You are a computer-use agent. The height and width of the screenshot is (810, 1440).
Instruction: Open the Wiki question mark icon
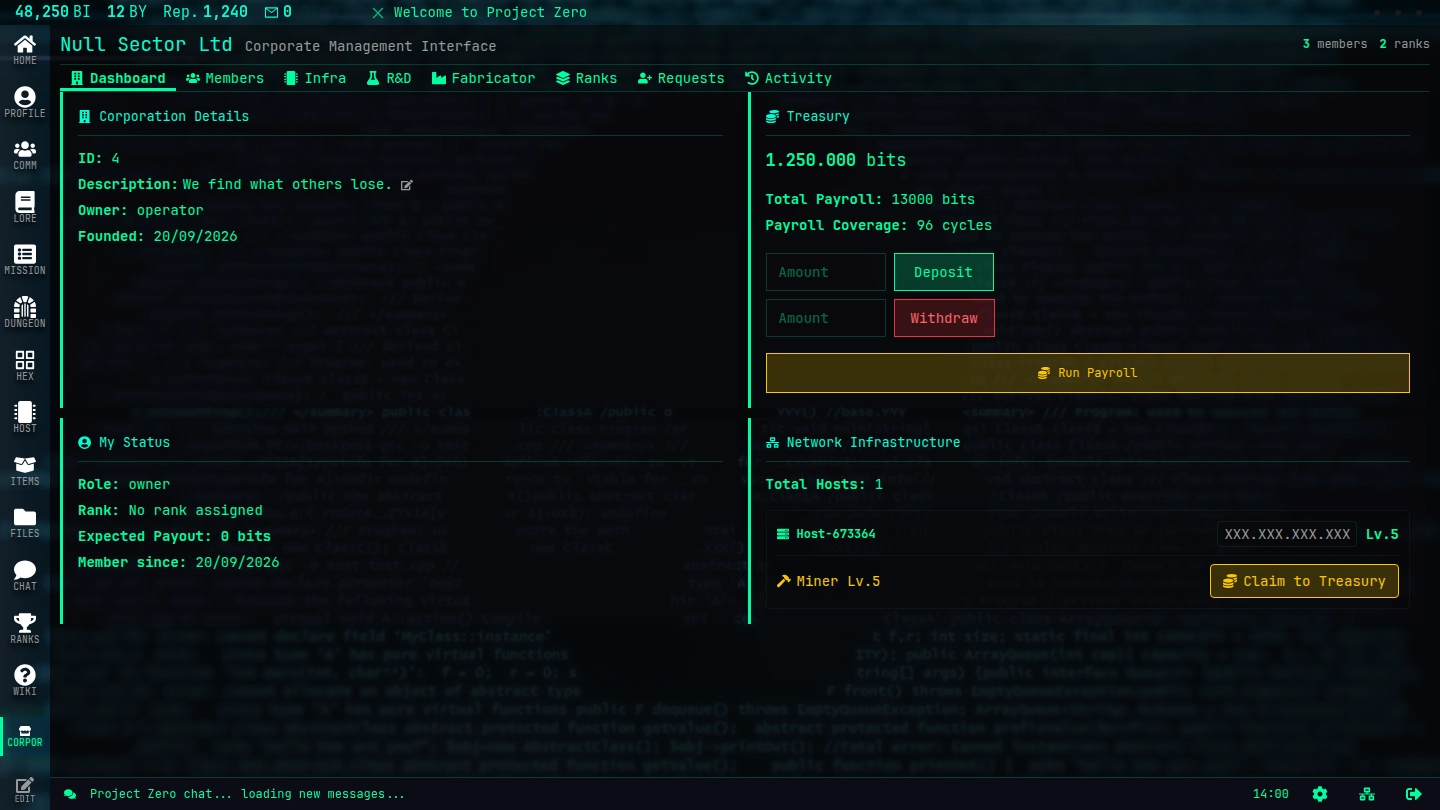(x=25, y=680)
